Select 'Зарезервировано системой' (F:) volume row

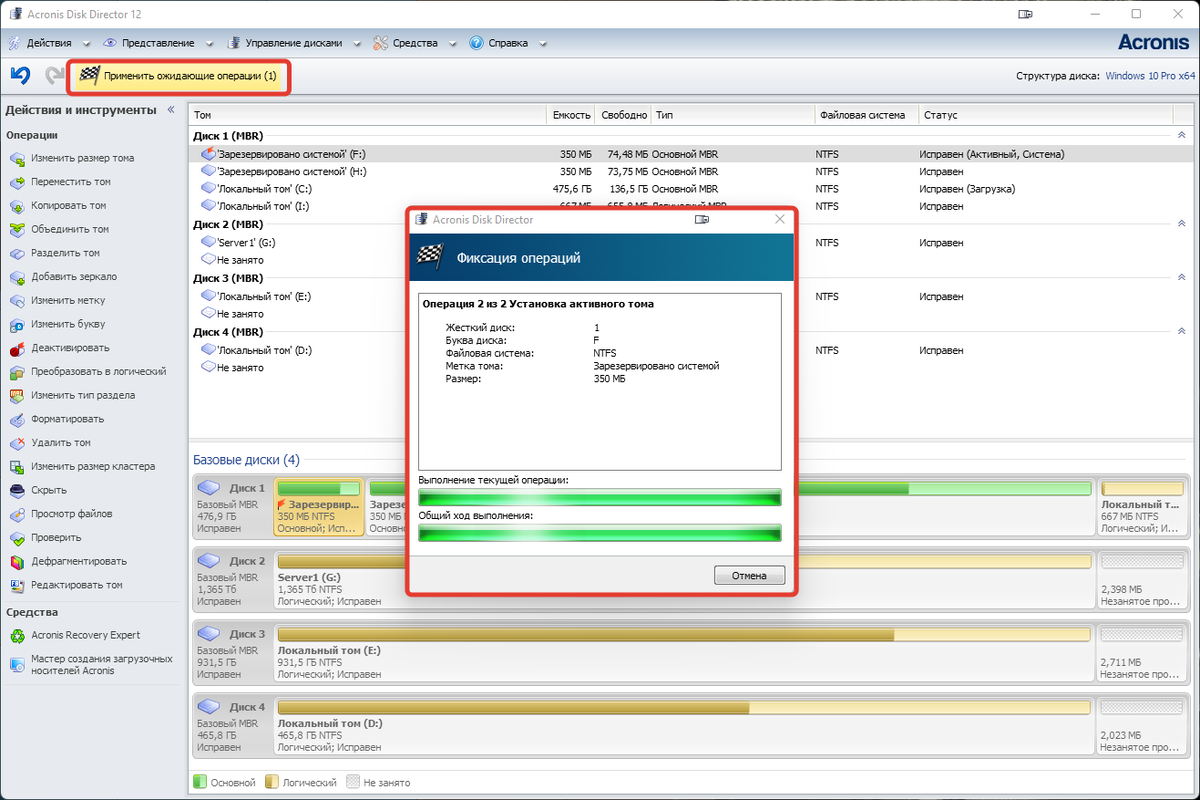690,154
